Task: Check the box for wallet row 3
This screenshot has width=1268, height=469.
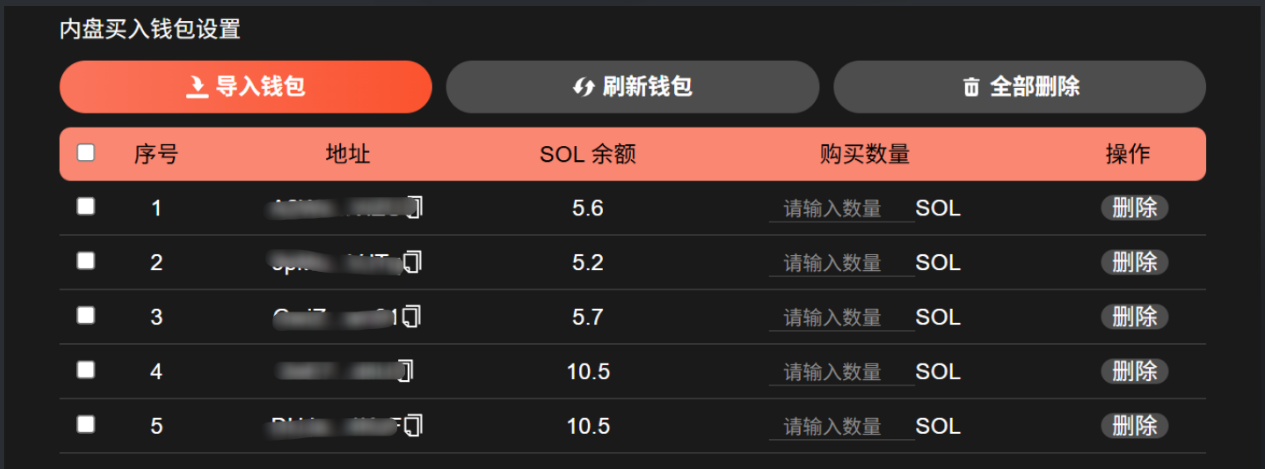Action: (x=86, y=315)
